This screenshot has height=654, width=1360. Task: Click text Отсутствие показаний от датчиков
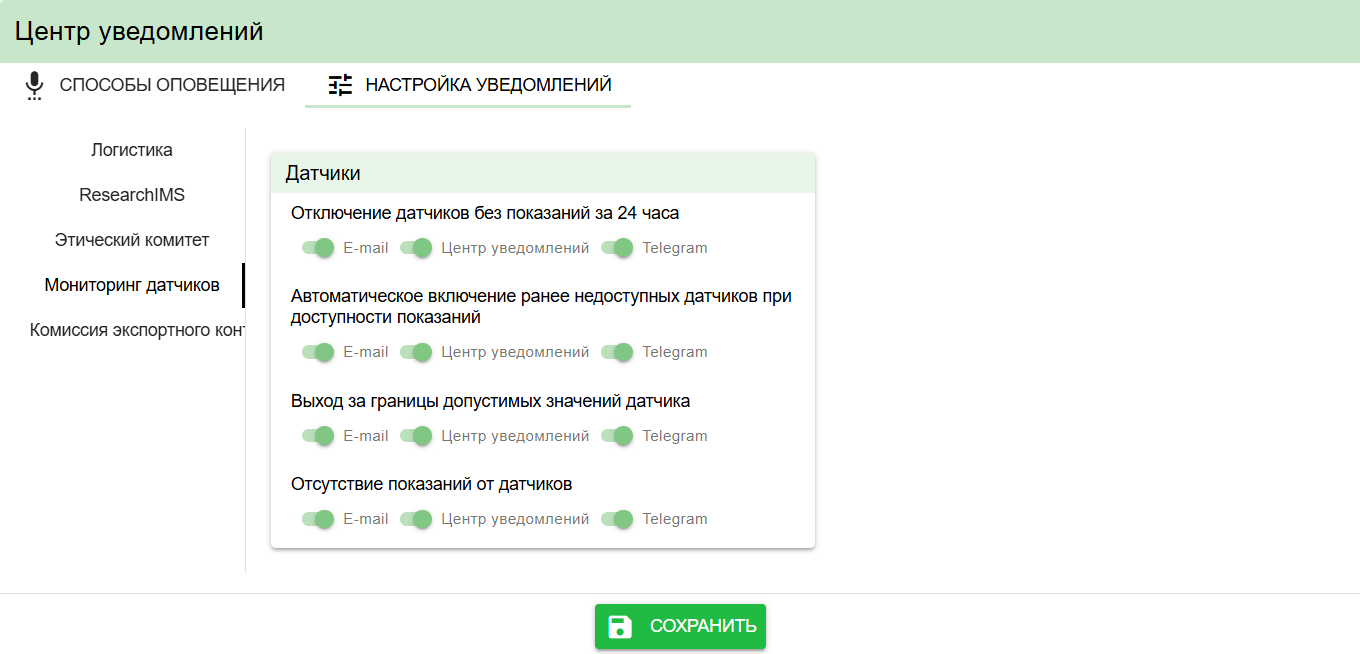coord(431,484)
